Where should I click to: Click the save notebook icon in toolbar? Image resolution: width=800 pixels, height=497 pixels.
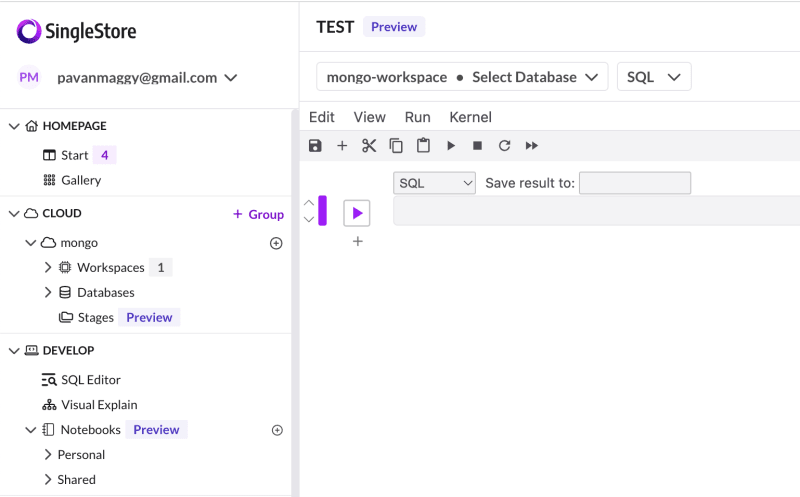[x=315, y=146]
